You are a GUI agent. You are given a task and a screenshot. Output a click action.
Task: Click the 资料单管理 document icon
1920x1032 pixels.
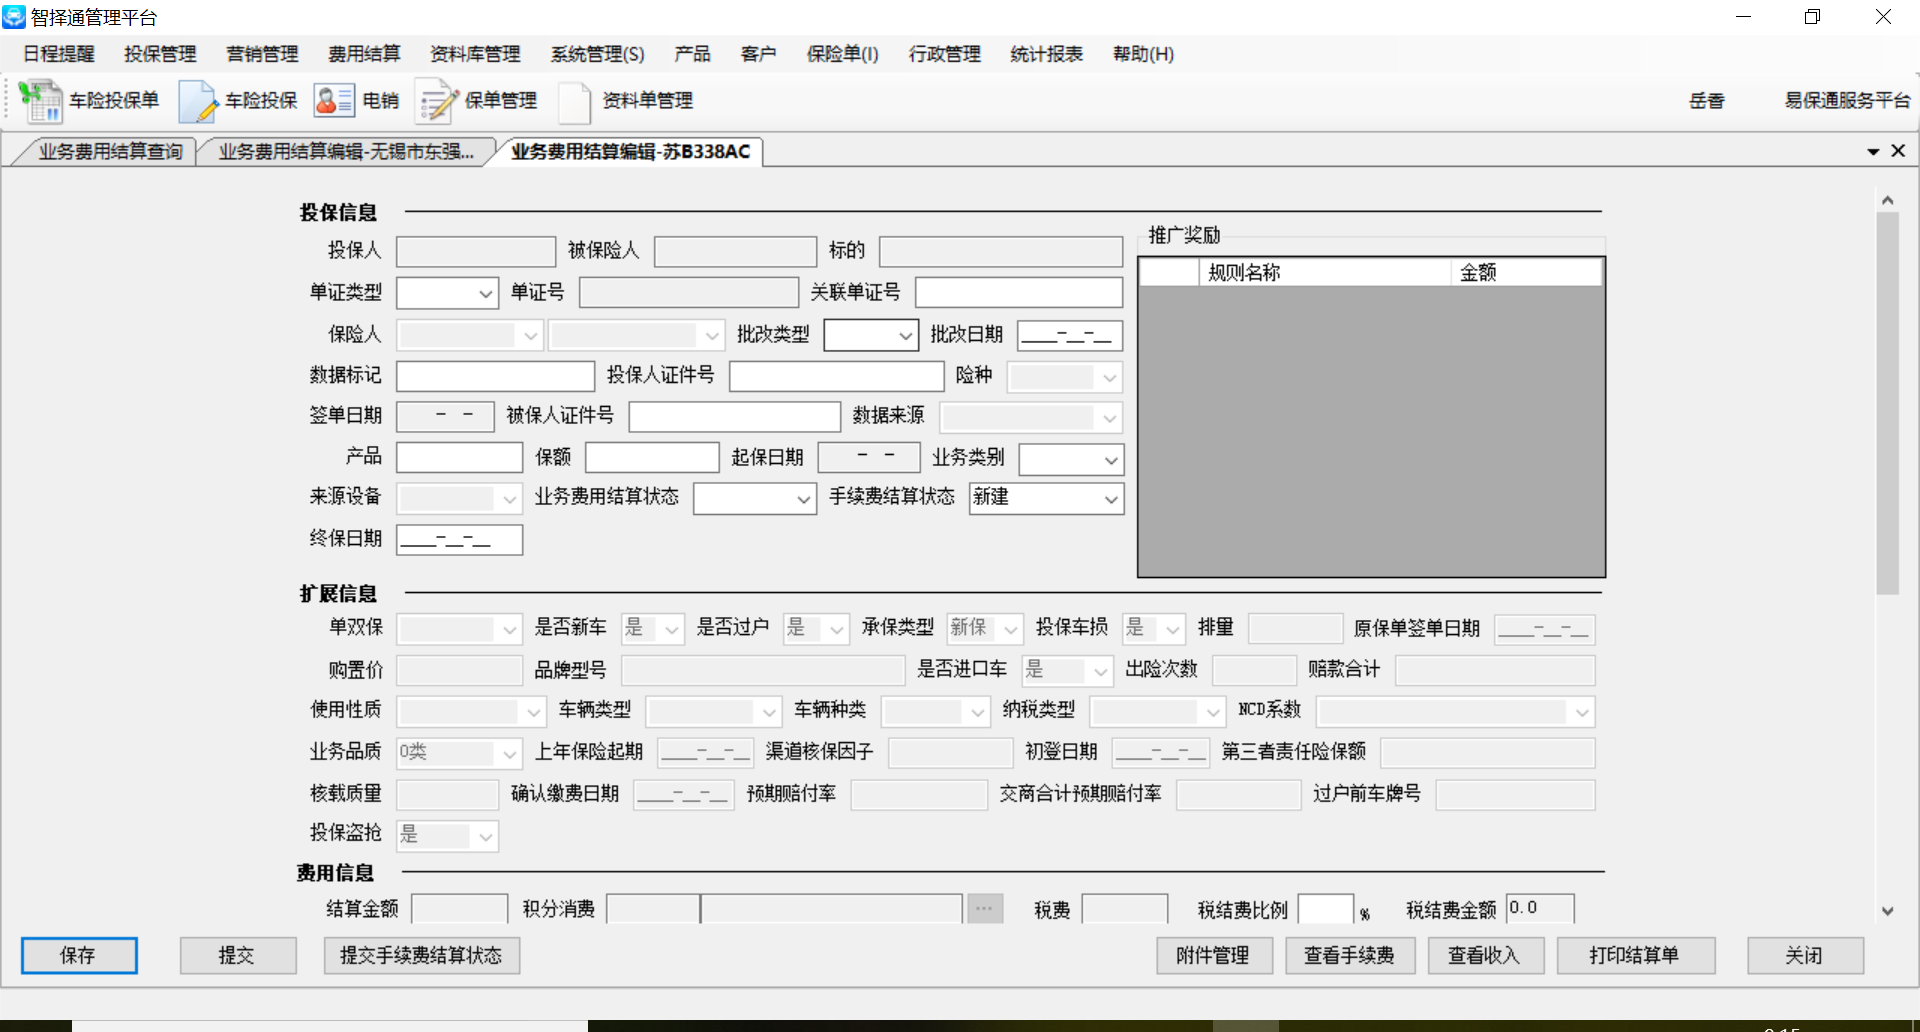574,101
